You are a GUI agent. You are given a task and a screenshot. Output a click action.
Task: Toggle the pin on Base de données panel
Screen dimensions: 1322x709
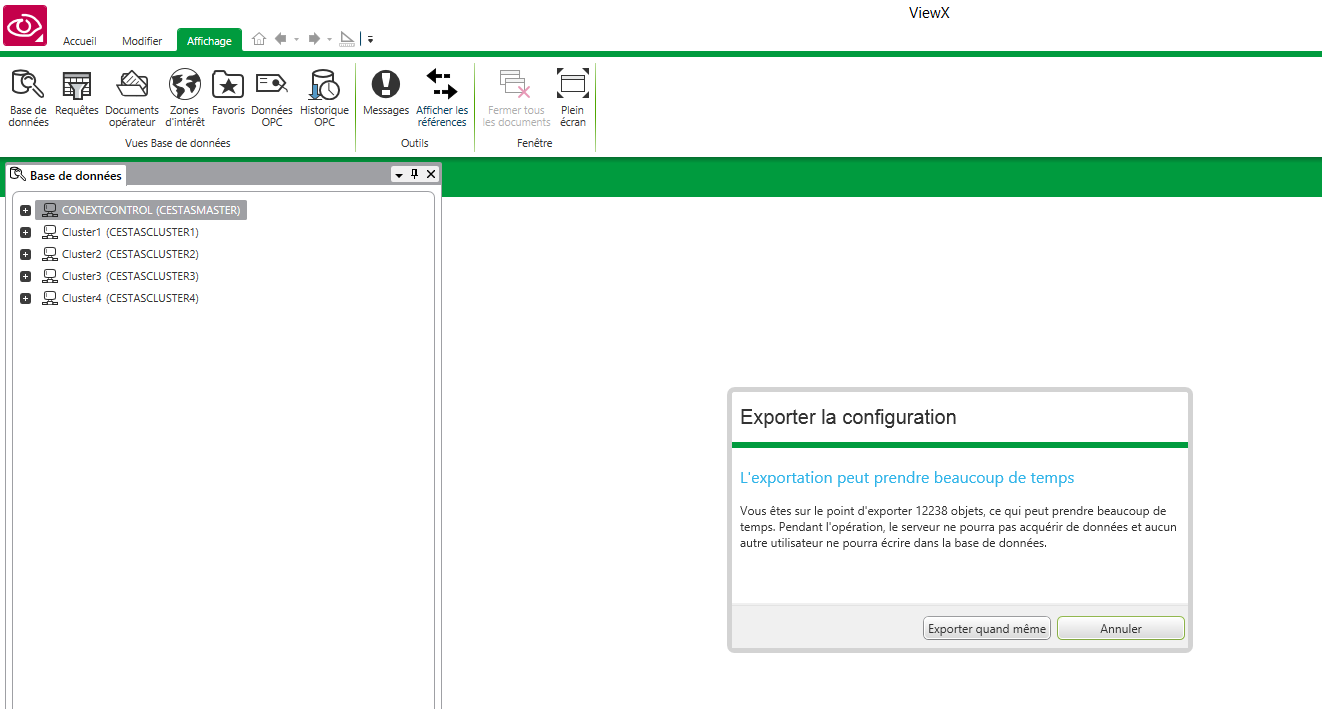click(415, 175)
